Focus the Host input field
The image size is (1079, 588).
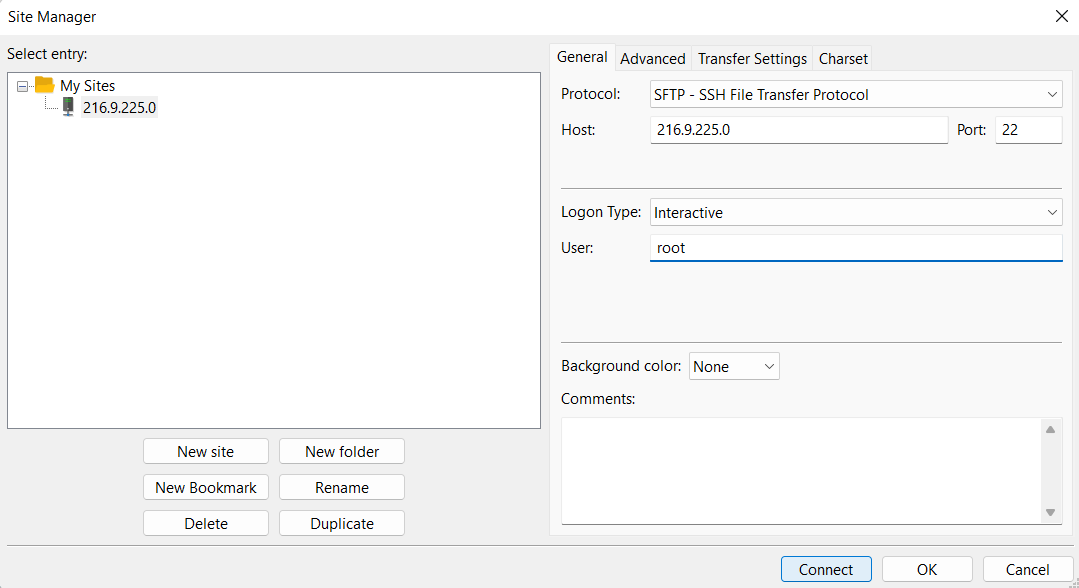click(799, 129)
